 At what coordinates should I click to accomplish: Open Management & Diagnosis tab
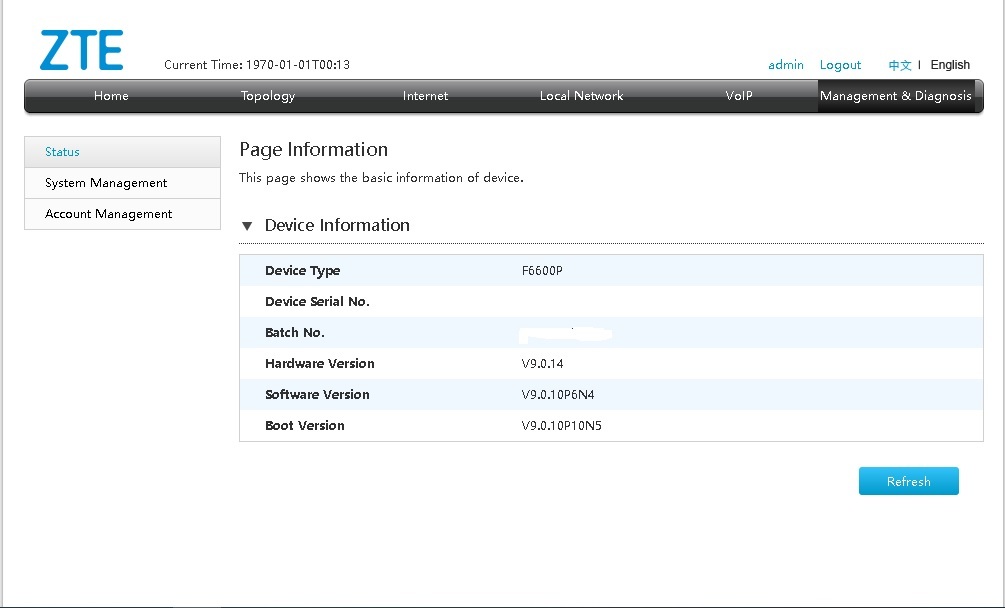click(895, 96)
